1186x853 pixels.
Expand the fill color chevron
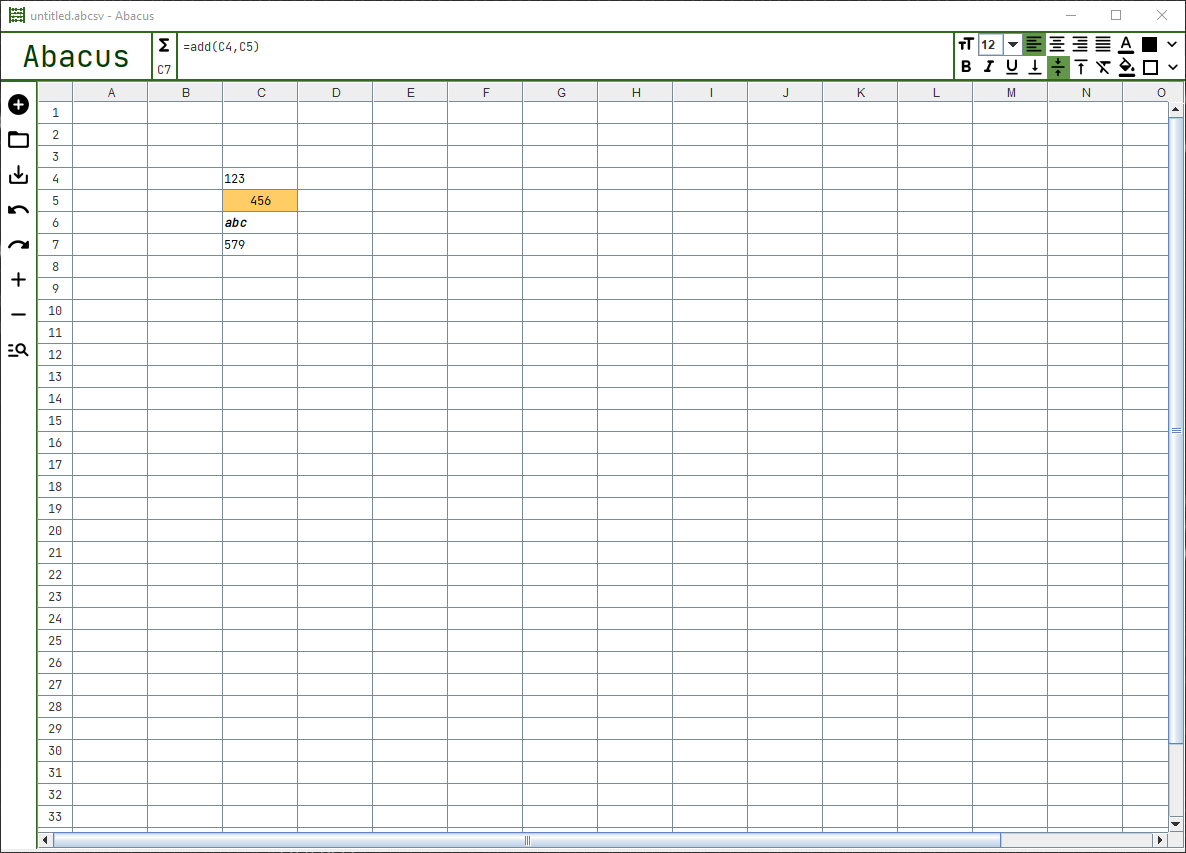pyautogui.click(x=1172, y=67)
